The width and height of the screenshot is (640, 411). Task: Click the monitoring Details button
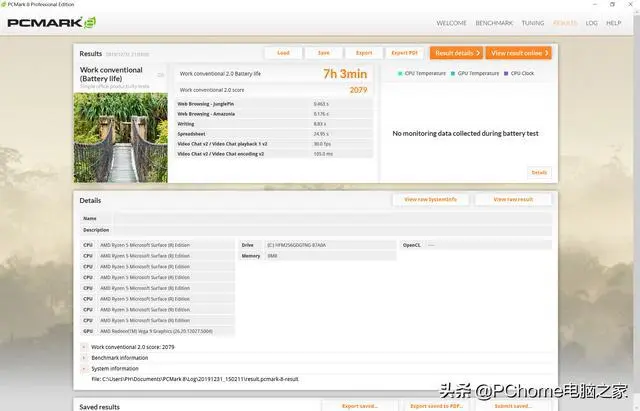coord(539,173)
